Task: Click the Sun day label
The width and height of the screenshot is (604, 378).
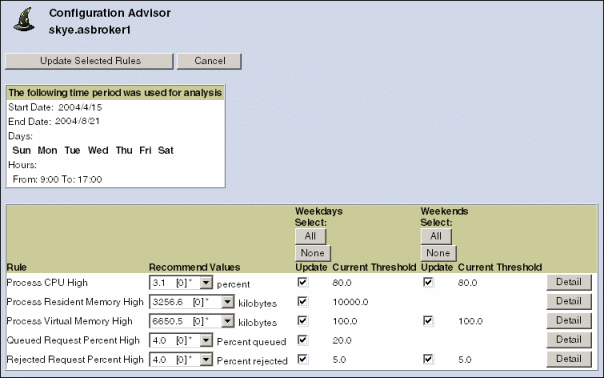Action: 22,150
